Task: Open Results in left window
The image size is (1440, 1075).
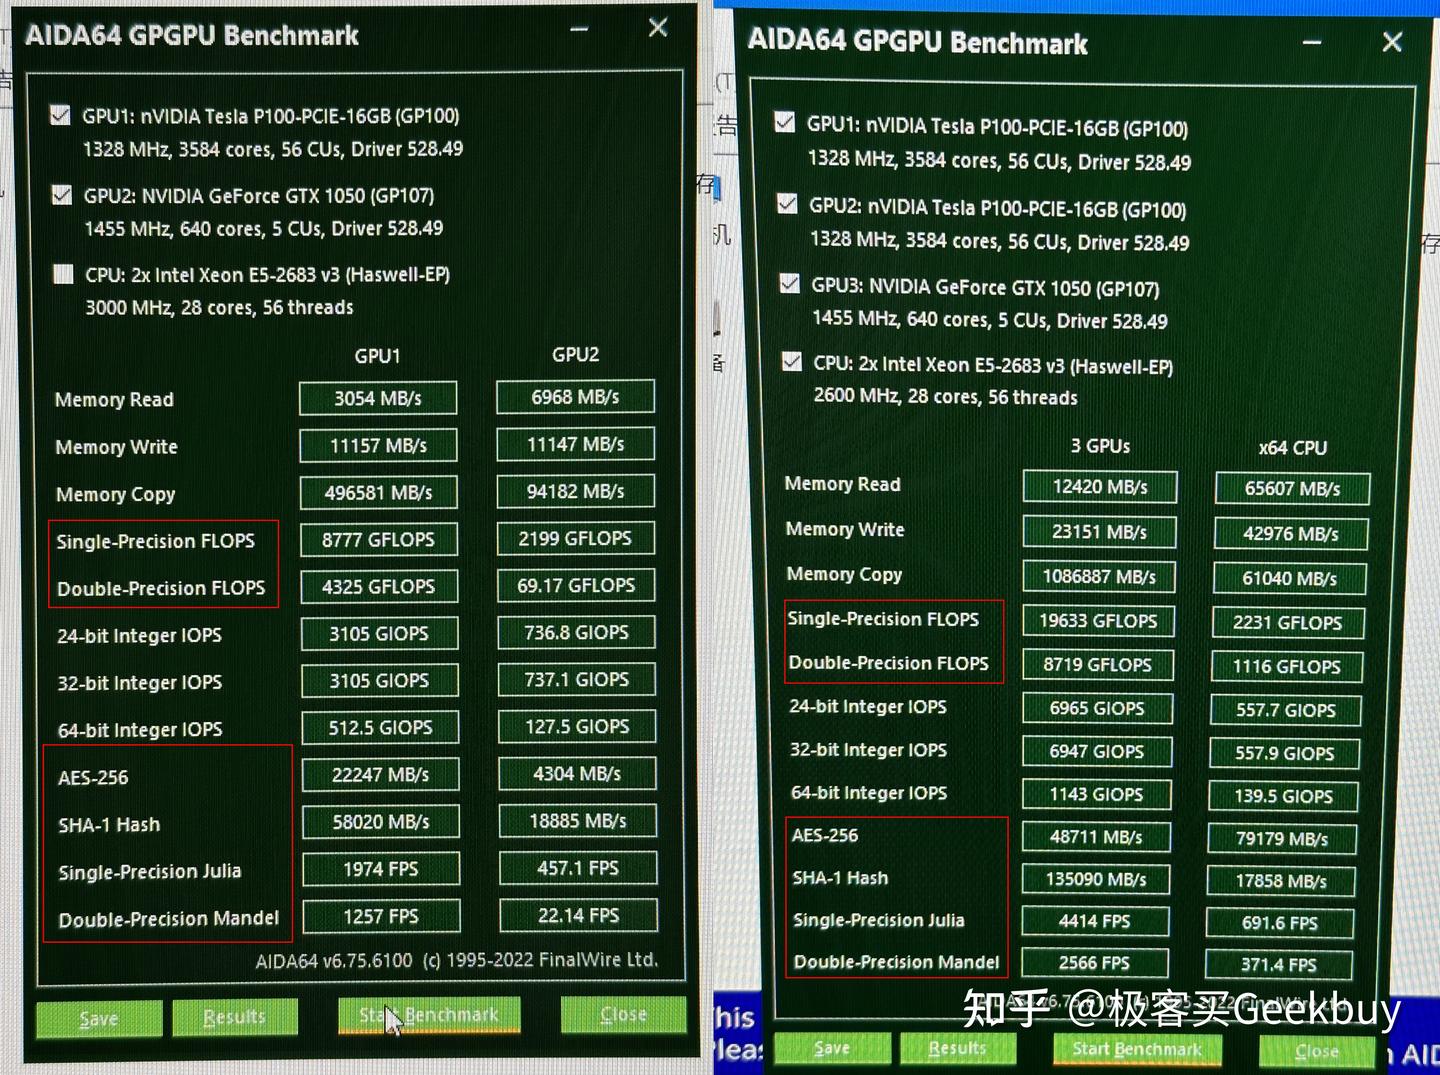Action: tap(235, 1017)
